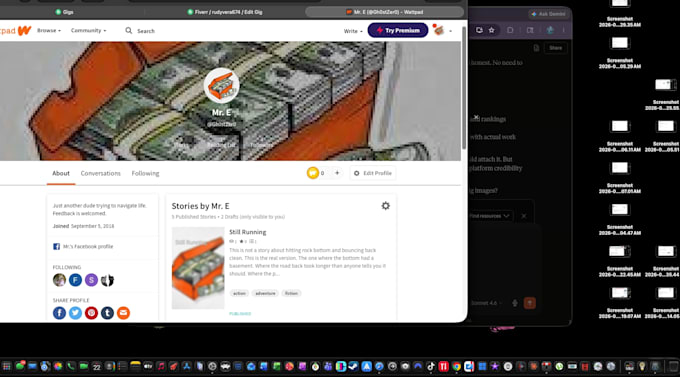Screen dimensions: 680x377
Task: Click the Mr. E profile avatar picture
Action: (x=221, y=86)
